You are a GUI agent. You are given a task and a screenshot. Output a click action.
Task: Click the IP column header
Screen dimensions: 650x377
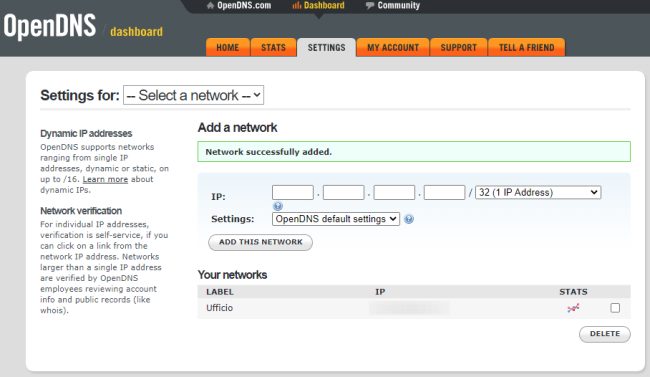(x=380, y=292)
